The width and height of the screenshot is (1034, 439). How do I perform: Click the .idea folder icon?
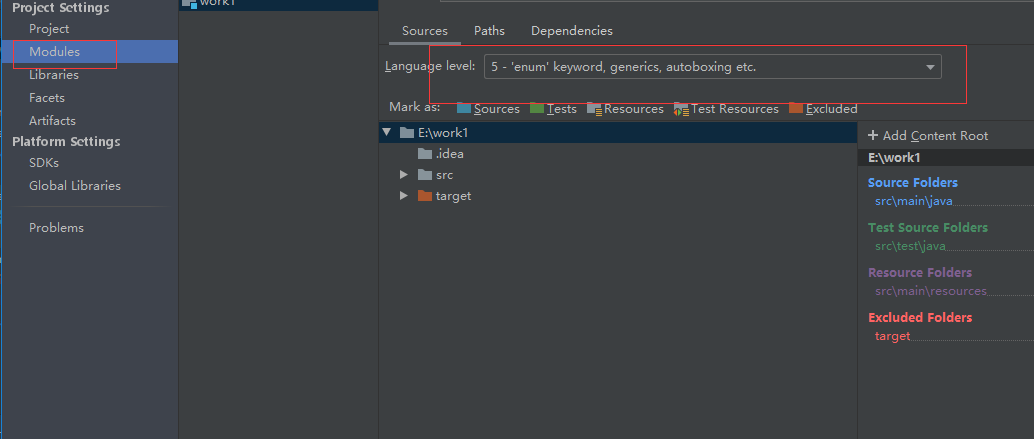425,154
